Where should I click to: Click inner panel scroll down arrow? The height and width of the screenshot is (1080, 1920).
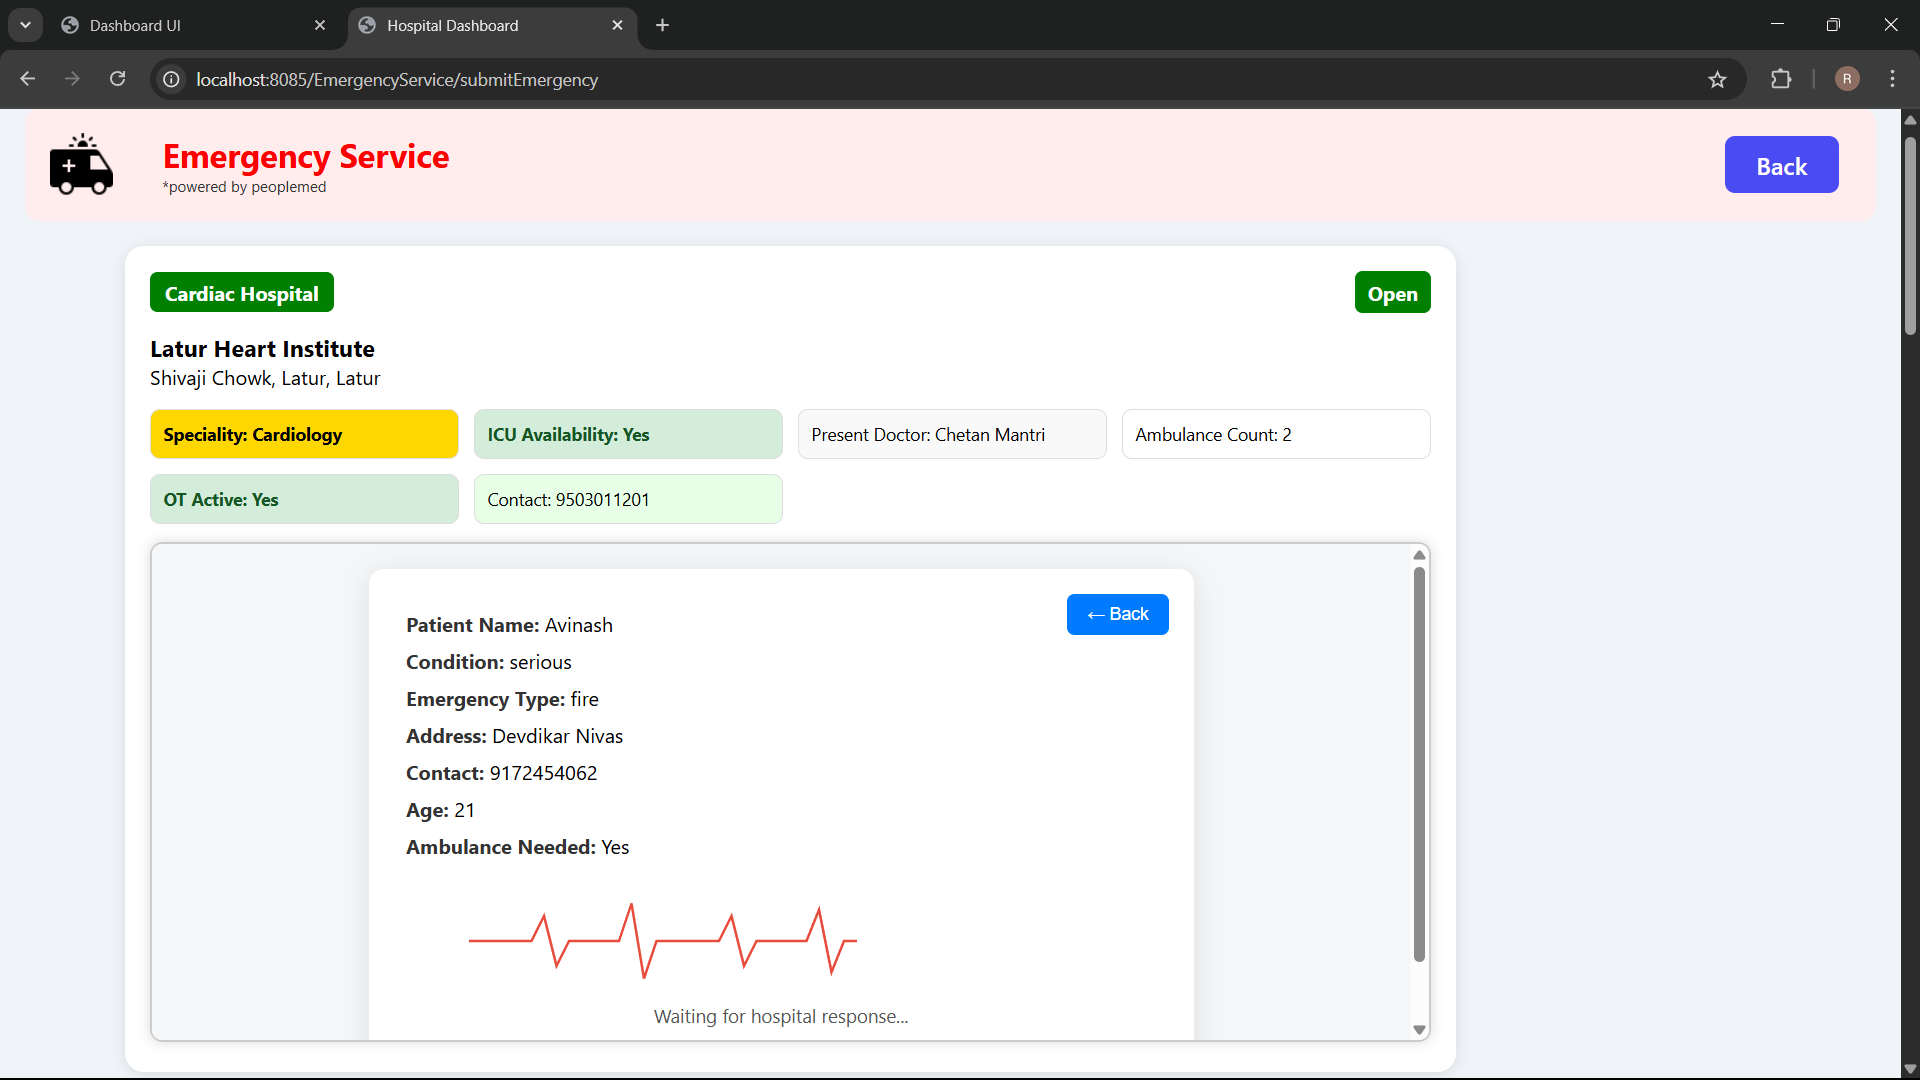point(1418,1029)
